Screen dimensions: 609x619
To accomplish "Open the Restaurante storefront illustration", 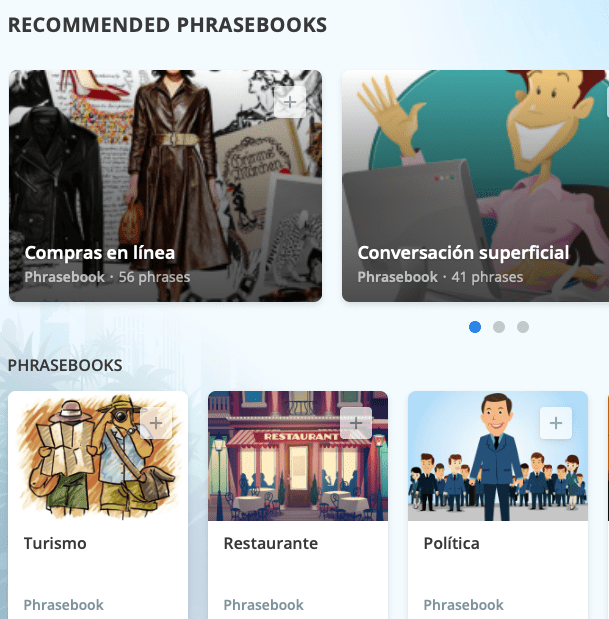I will click(298, 456).
